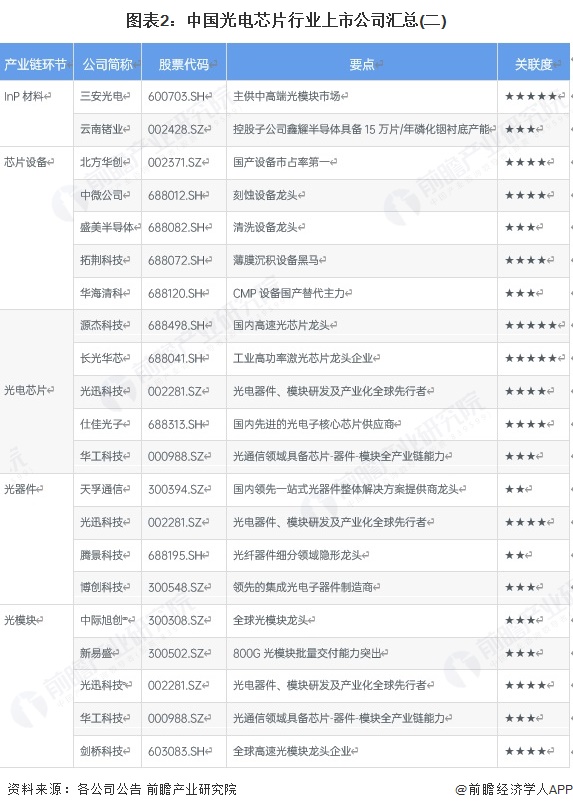This screenshot has width=573, height=810.
Task: Click the @前瞻经济学人APP credit text
Action: point(514,789)
